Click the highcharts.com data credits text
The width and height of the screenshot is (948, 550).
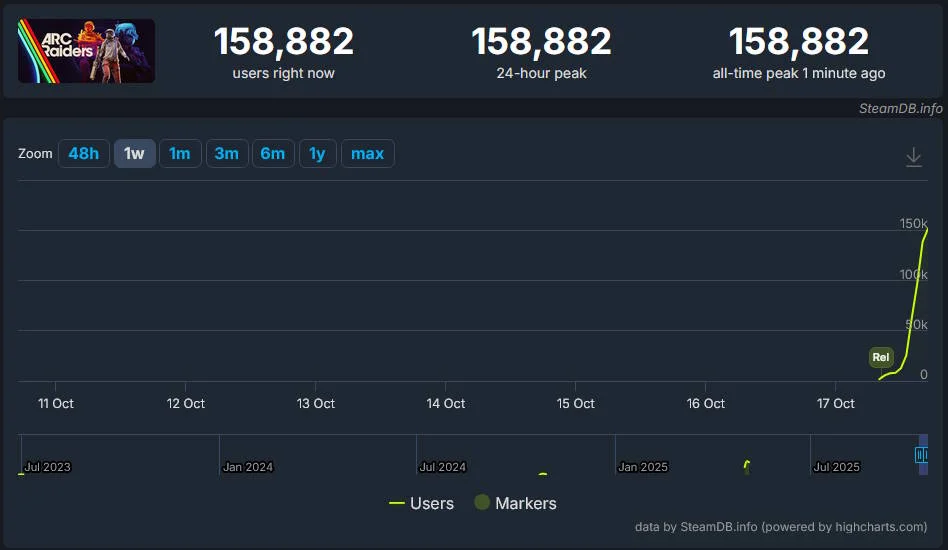pyautogui.click(x=780, y=526)
